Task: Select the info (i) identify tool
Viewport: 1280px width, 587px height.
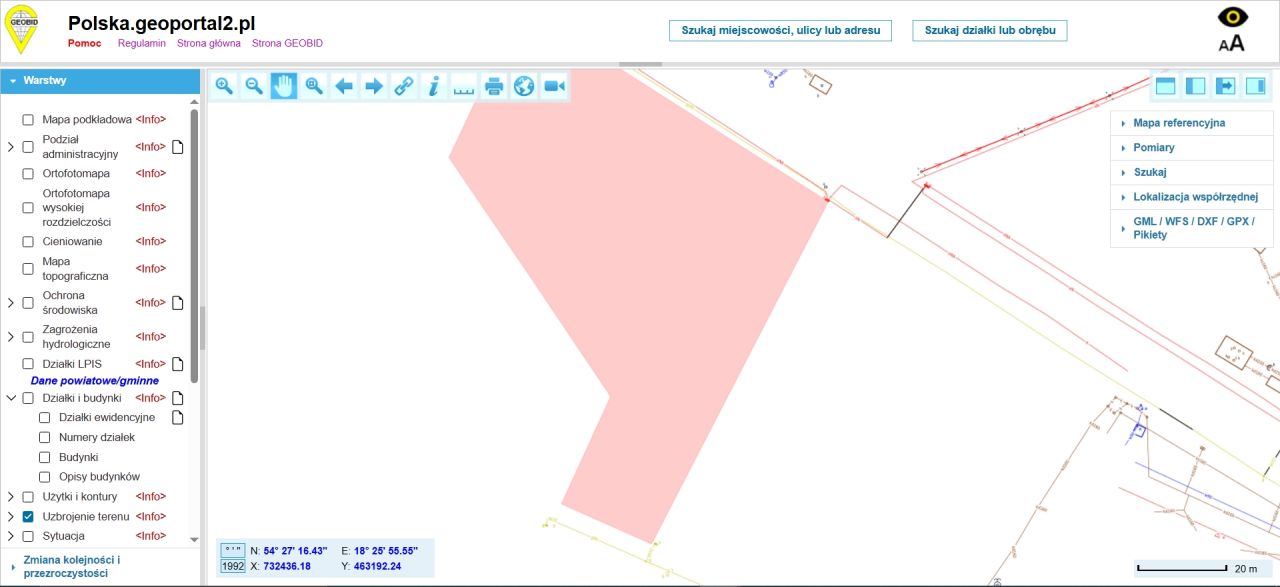Action: pos(434,86)
